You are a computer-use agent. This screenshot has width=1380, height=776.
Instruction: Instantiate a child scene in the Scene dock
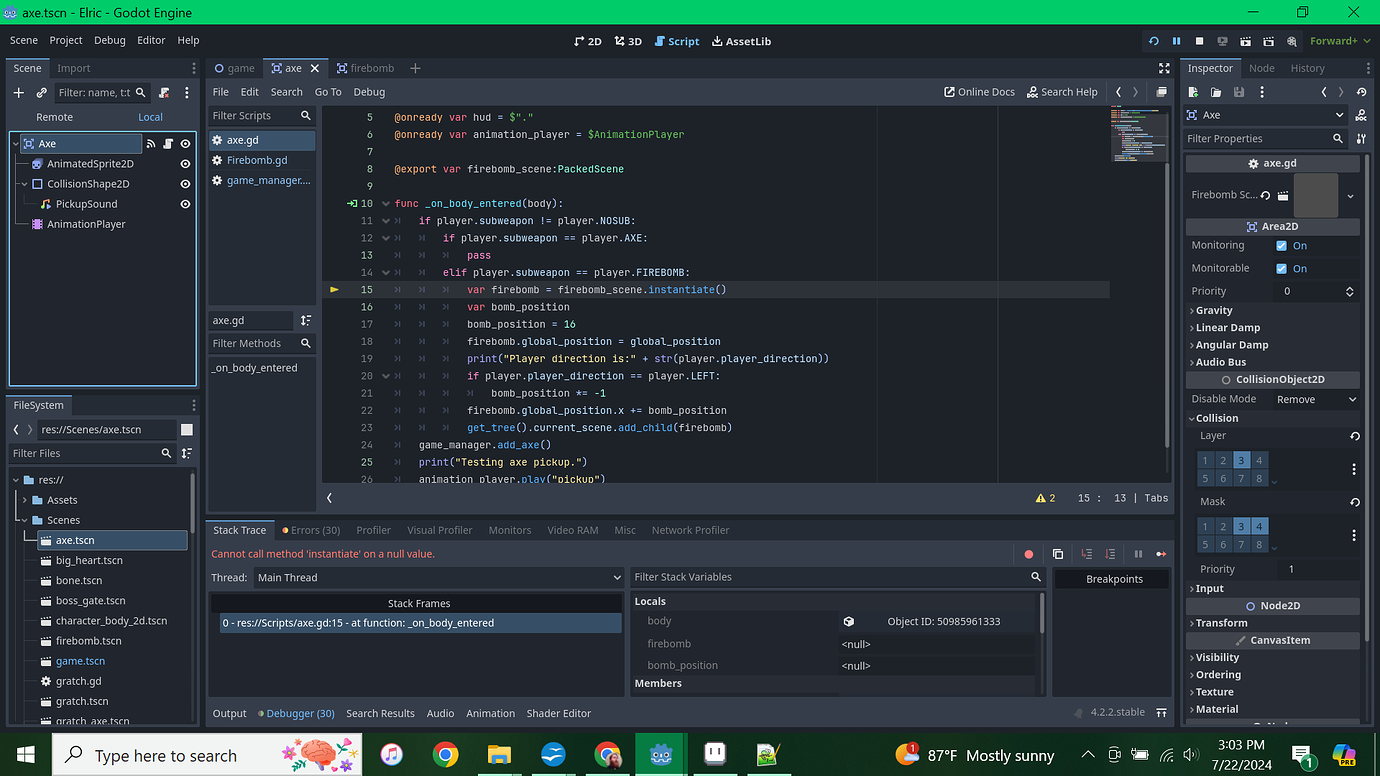[40, 92]
